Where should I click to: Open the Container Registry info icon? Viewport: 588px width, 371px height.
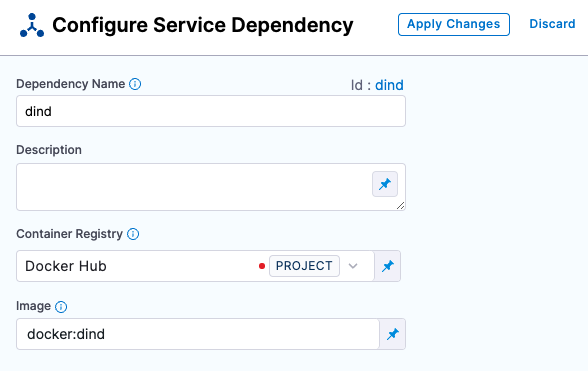[133, 234]
